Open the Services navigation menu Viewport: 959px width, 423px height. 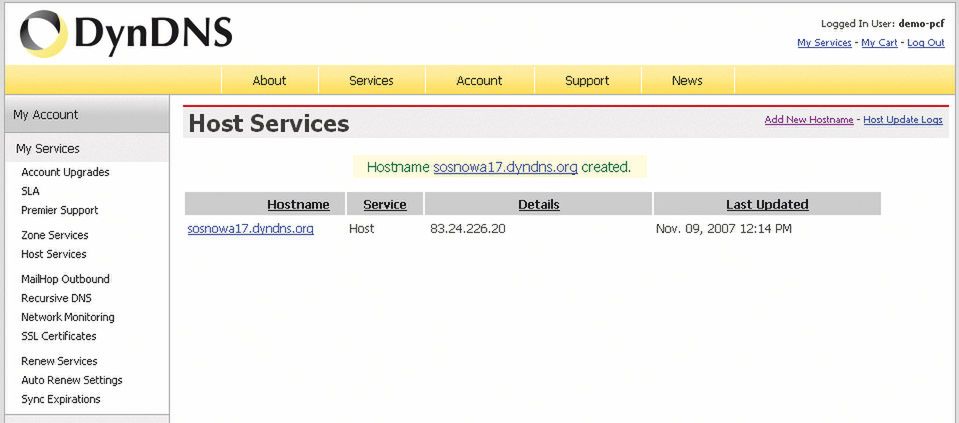pos(371,81)
